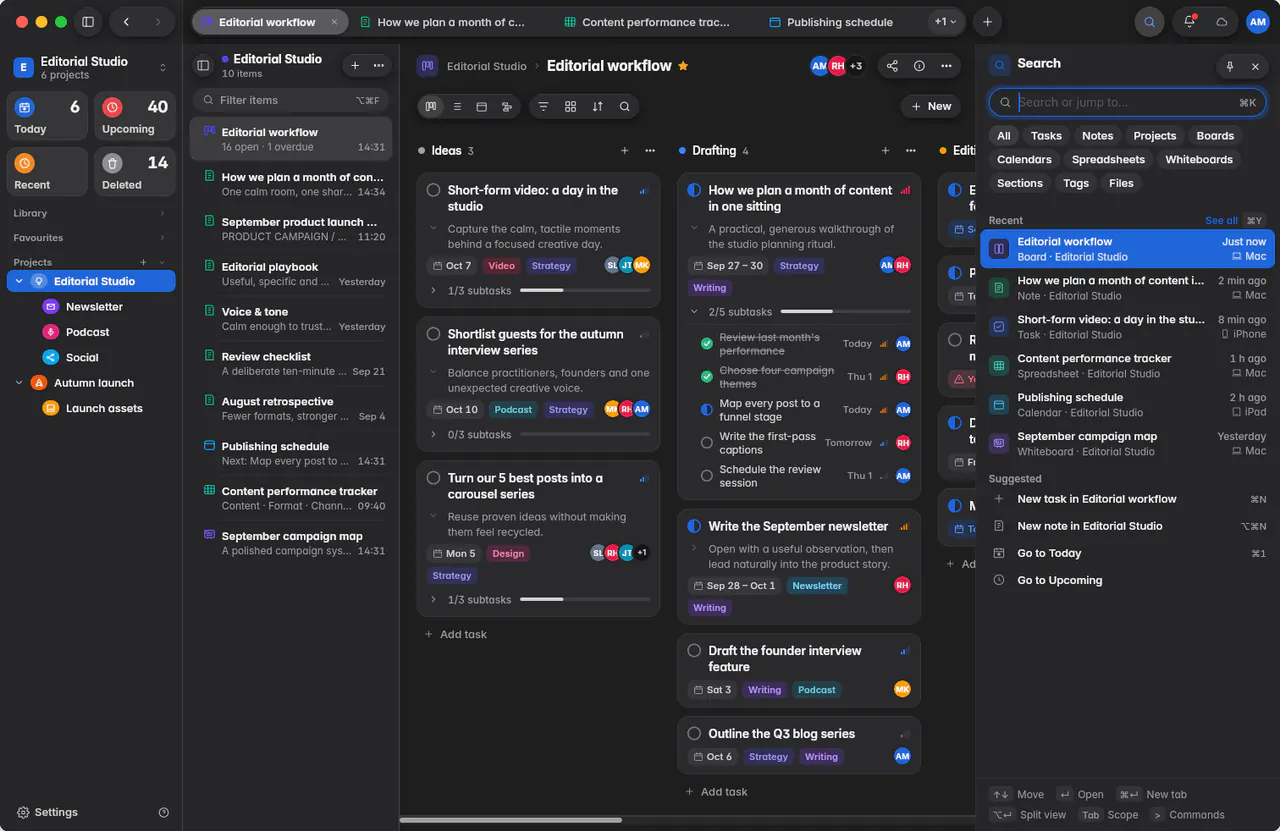This screenshot has width=1280, height=831.
Task: Switch to the calendar view layout
Action: (x=482, y=106)
